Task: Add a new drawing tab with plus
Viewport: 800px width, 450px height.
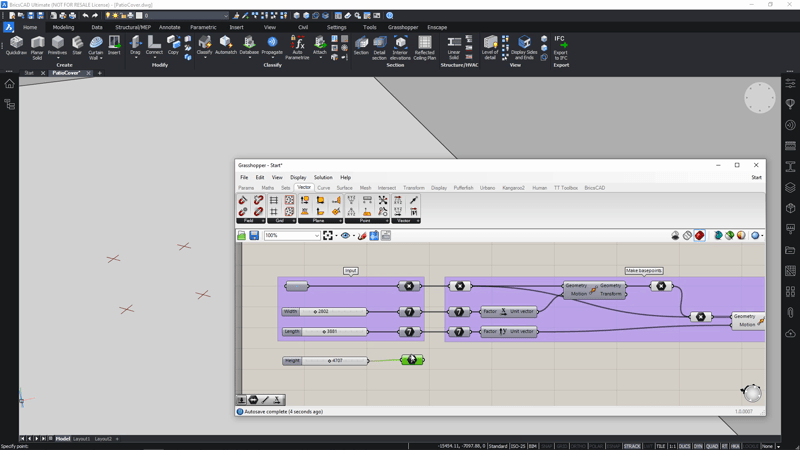Action: point(99,73)
